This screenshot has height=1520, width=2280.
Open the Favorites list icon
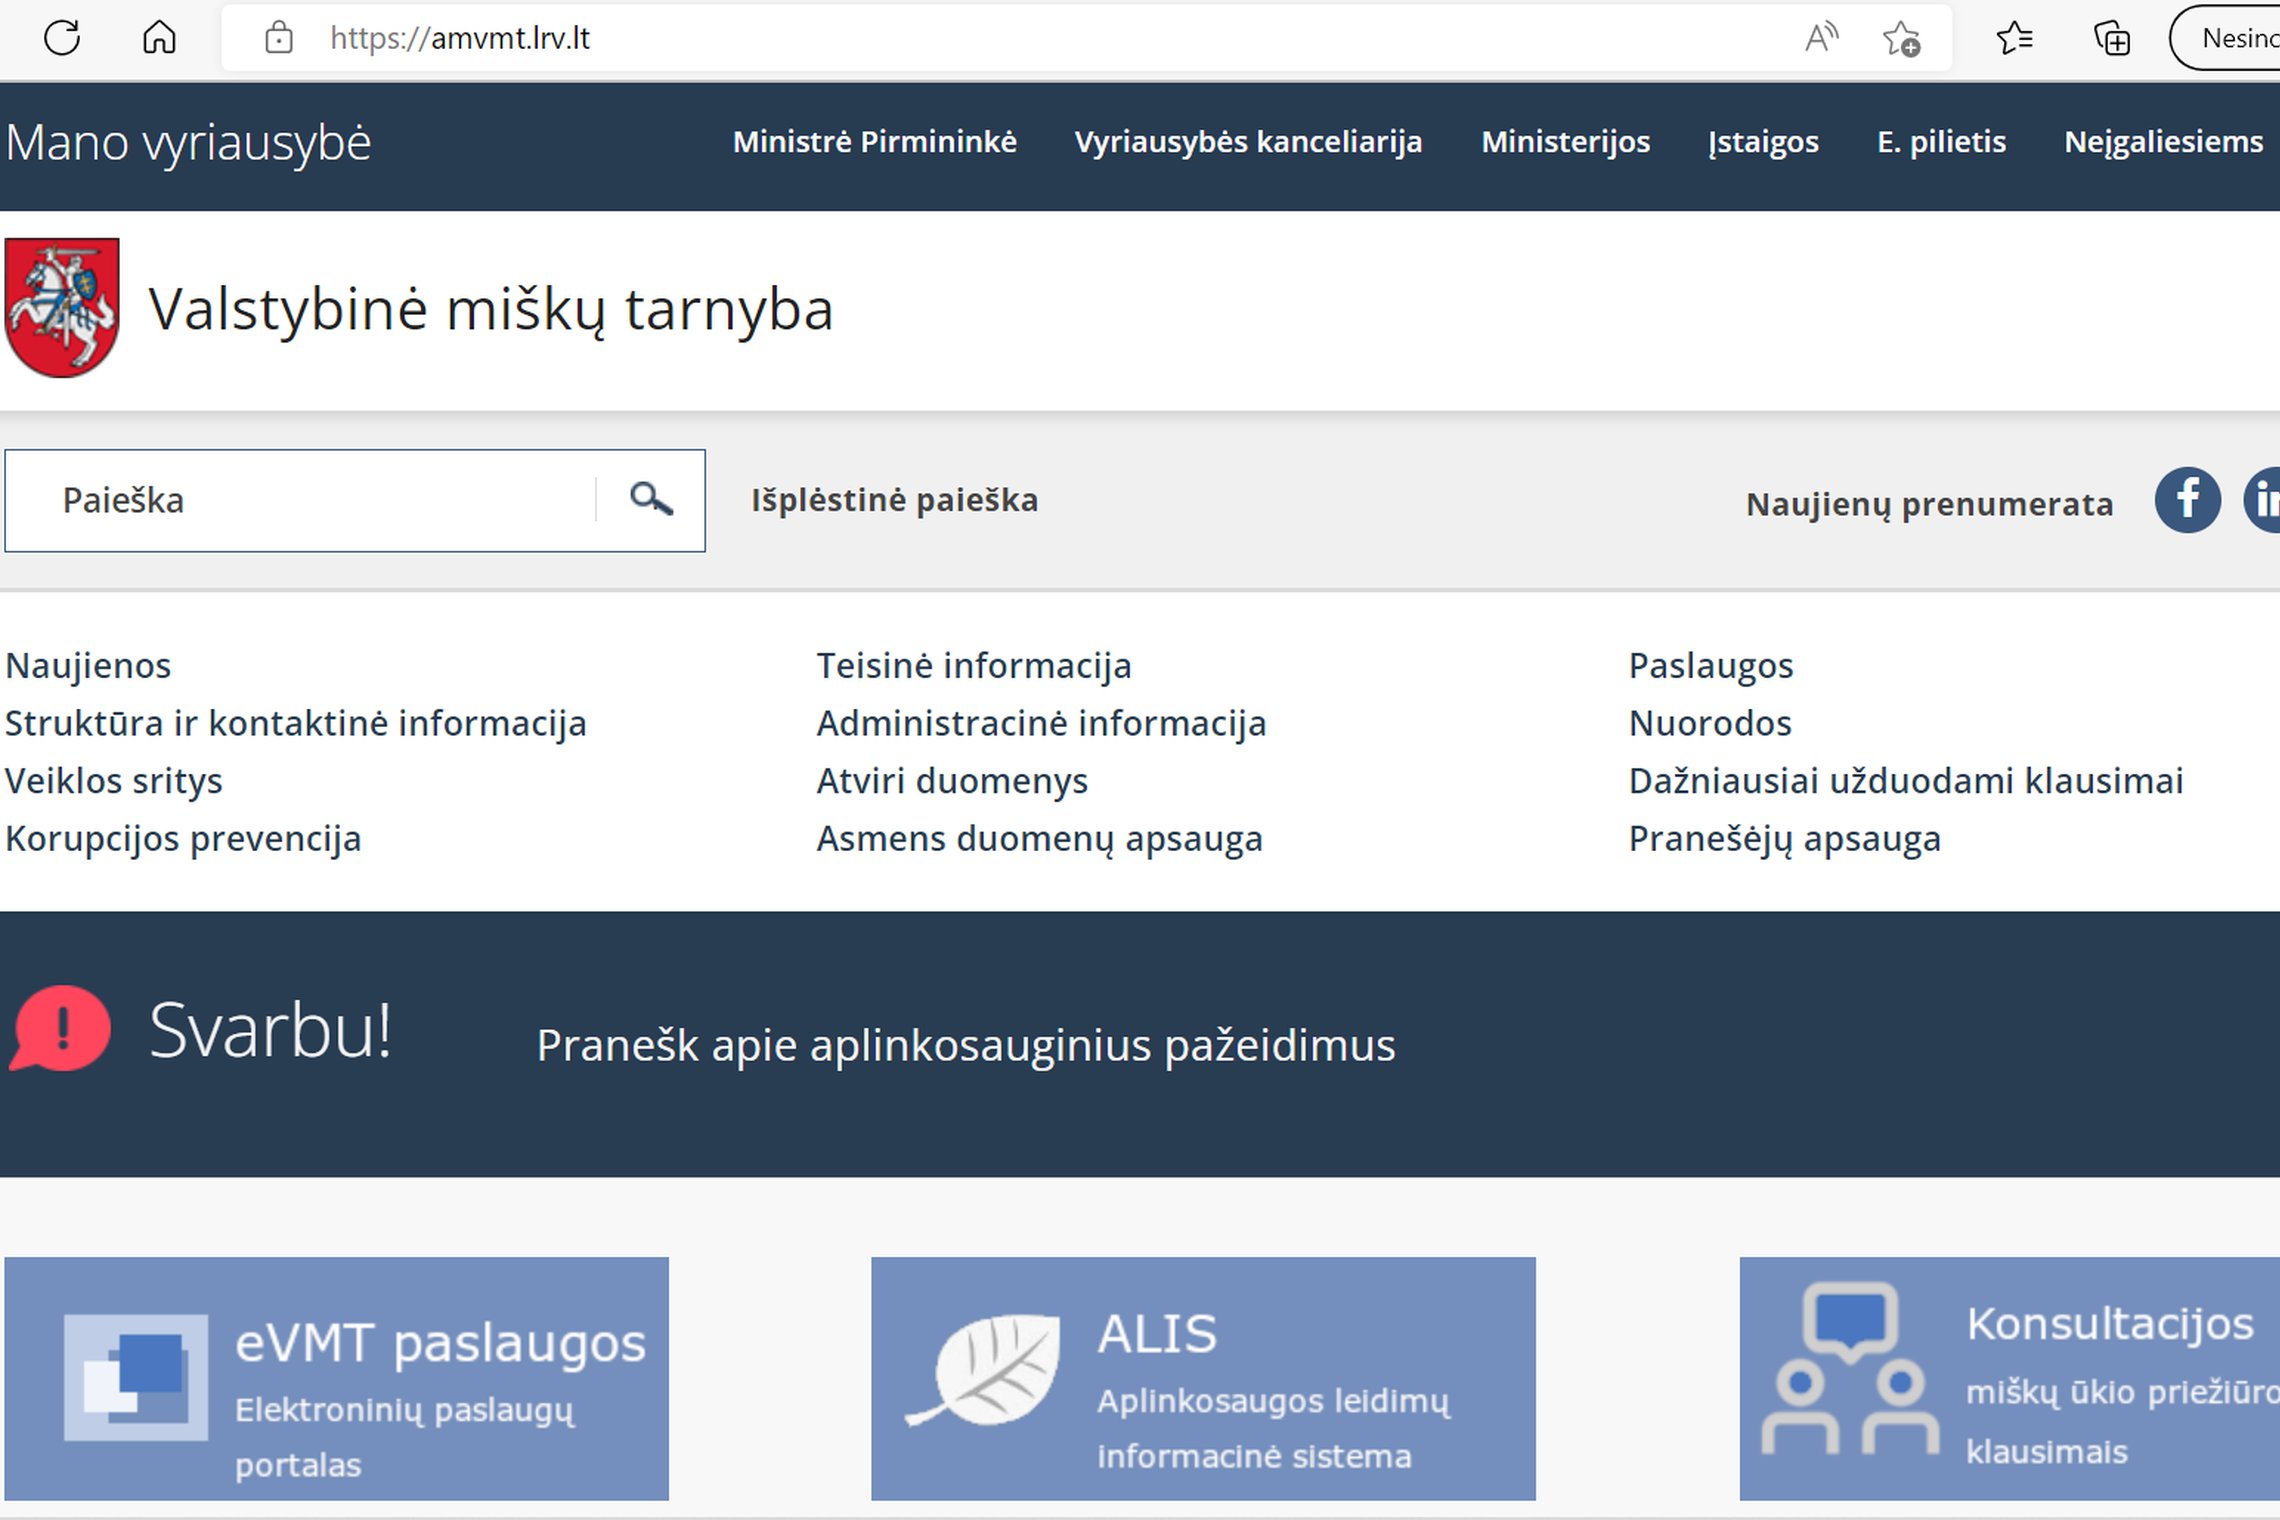2016,38
